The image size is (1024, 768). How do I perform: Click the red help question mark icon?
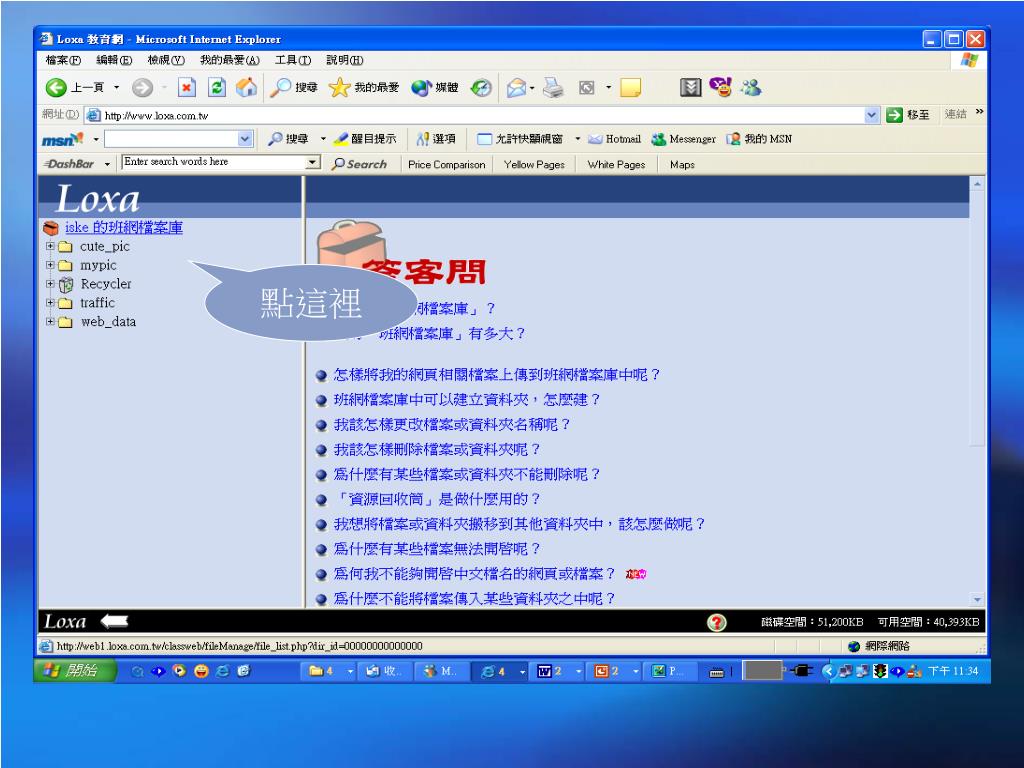(716, 622)
